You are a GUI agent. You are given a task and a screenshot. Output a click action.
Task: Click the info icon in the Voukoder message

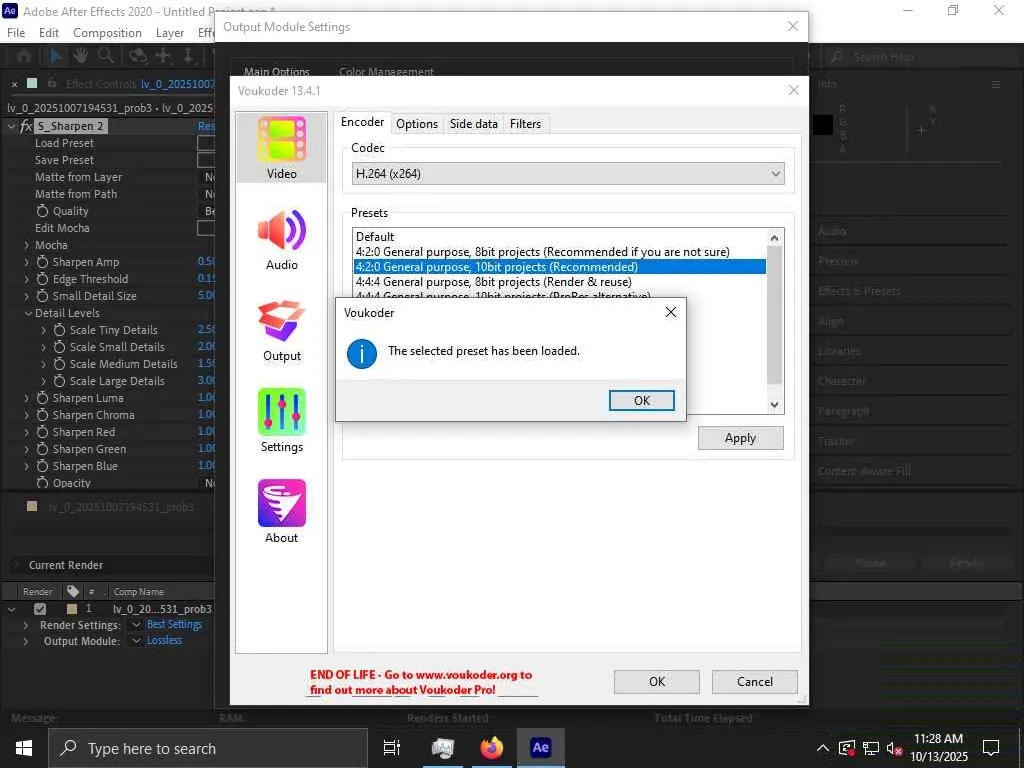362,354
